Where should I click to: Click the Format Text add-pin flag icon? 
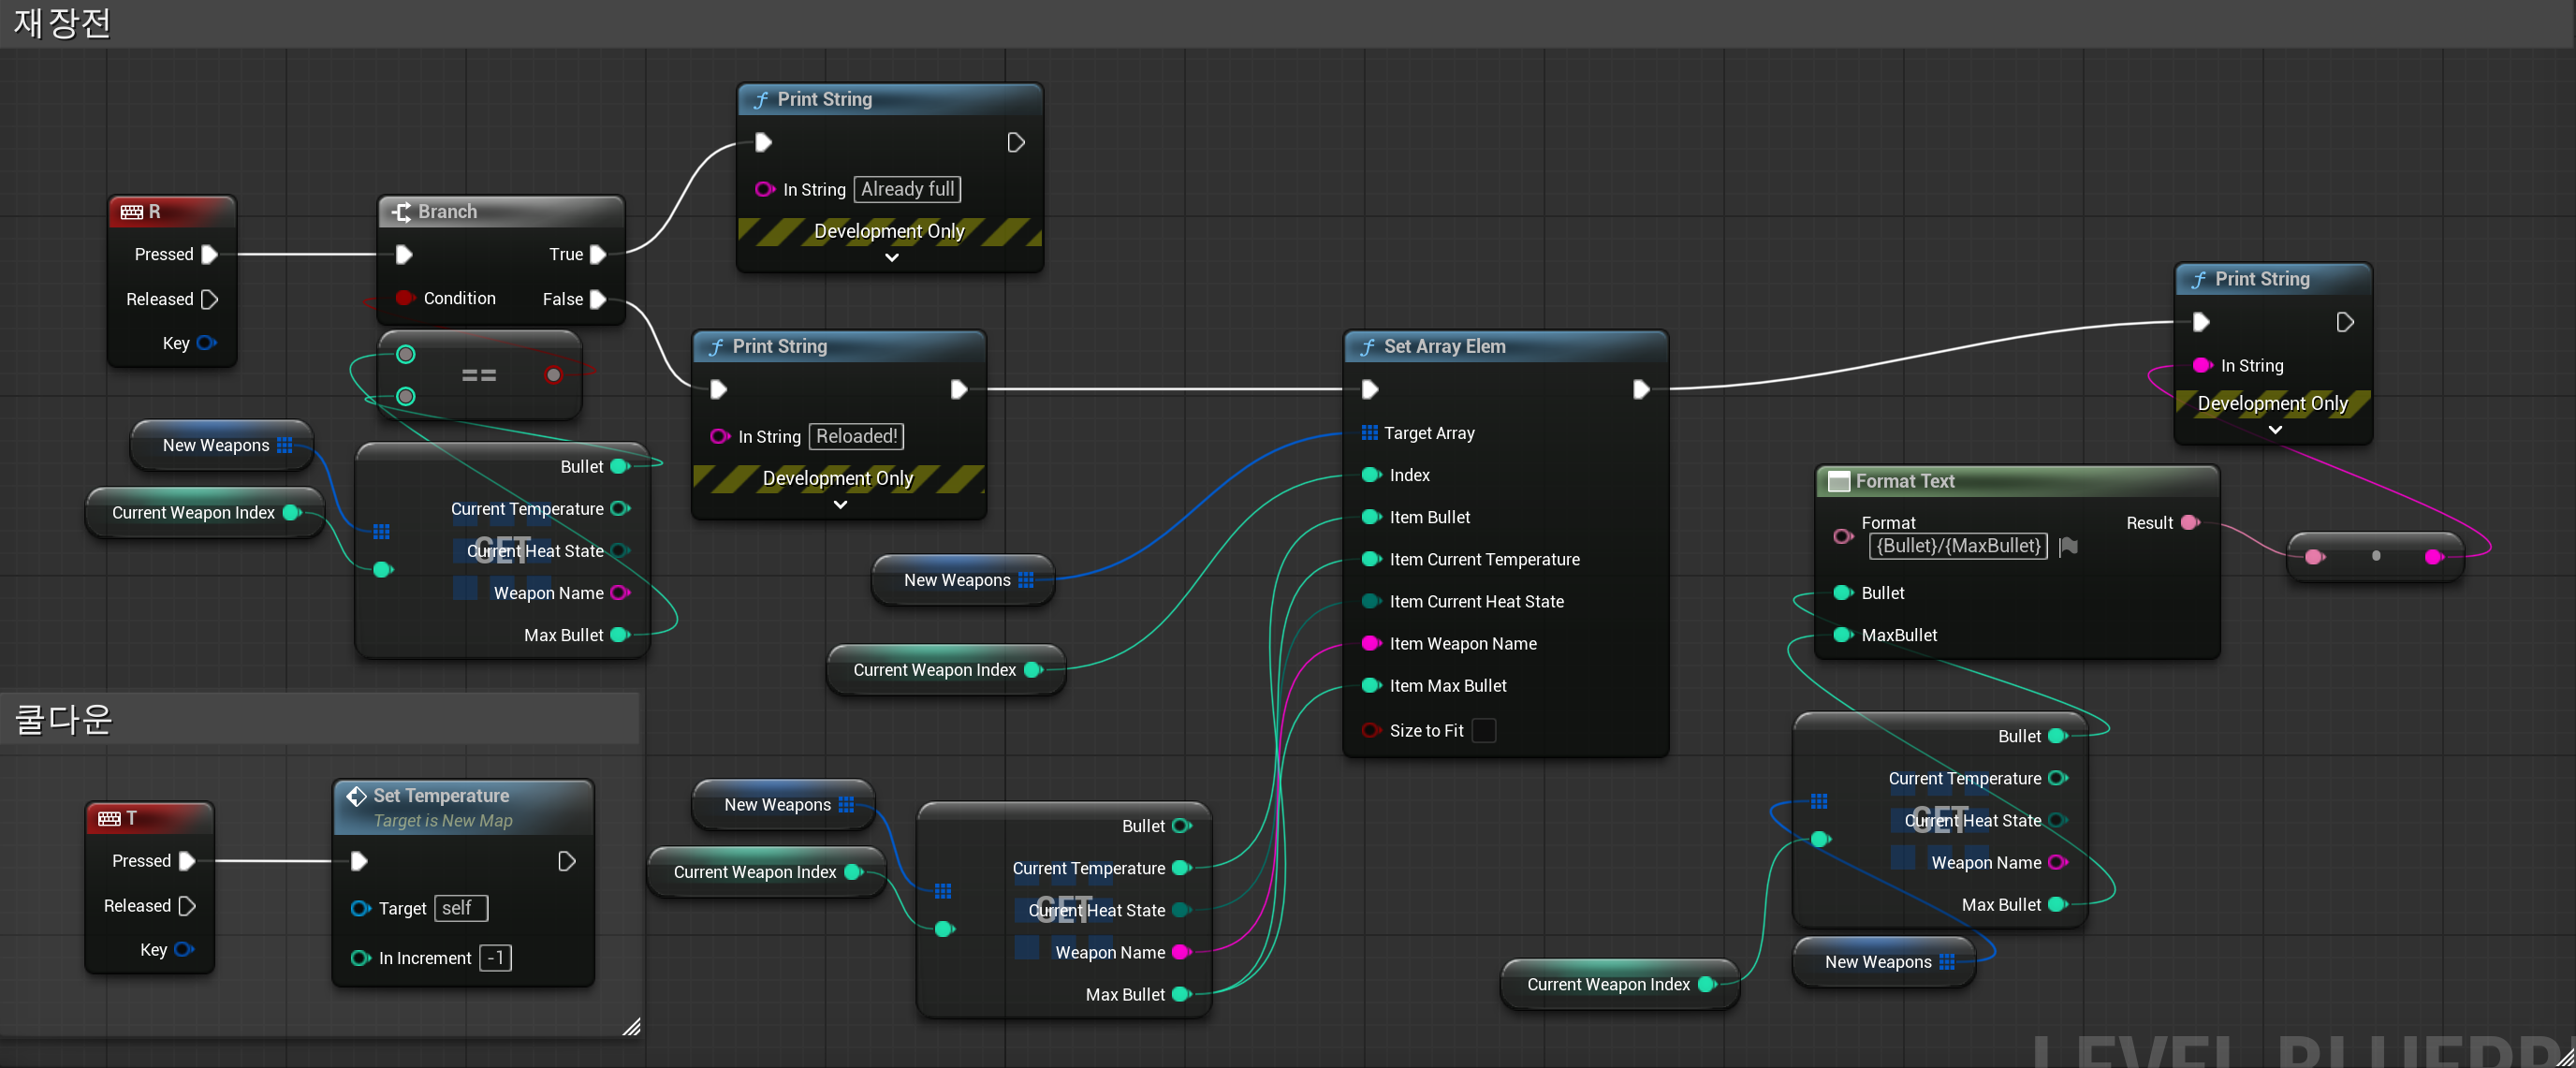tap(2069, 546)
